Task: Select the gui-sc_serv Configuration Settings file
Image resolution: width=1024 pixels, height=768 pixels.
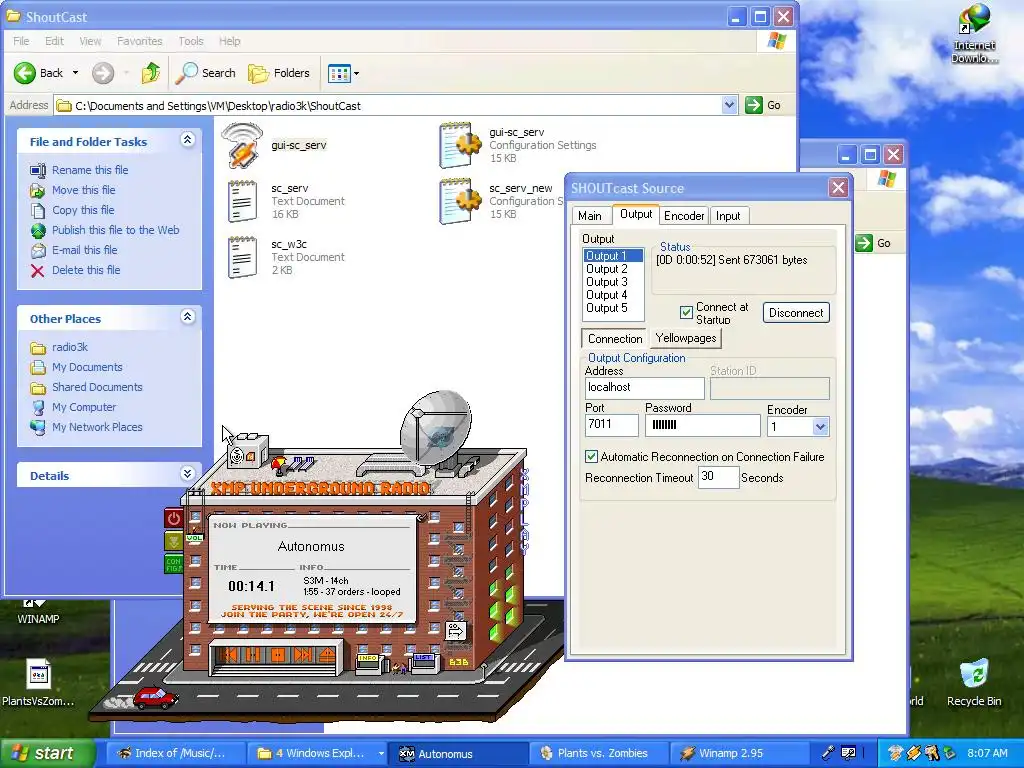Action: pos(518,145)
